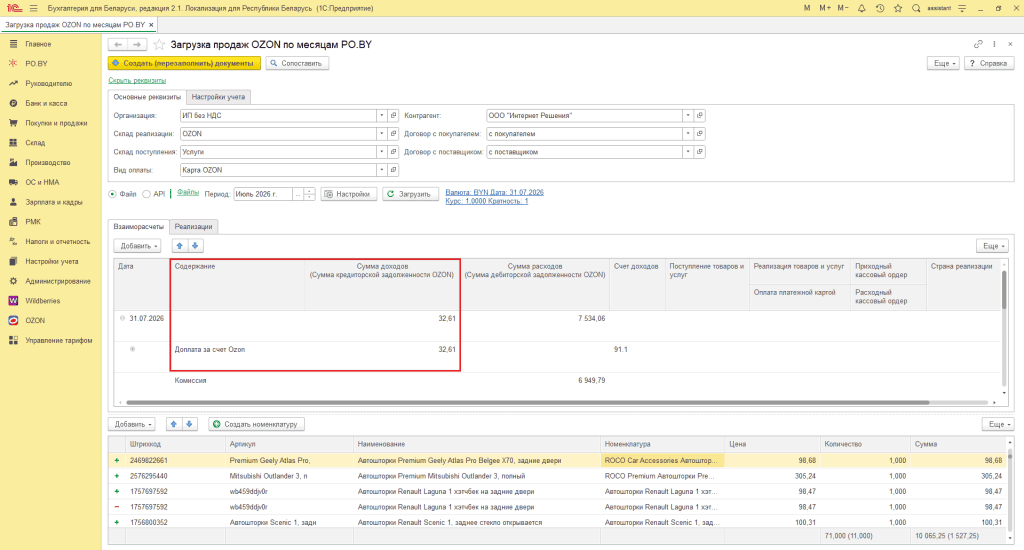Add this form to favorites with the star
The image size is (1024, 550).
tap(159, 44)
